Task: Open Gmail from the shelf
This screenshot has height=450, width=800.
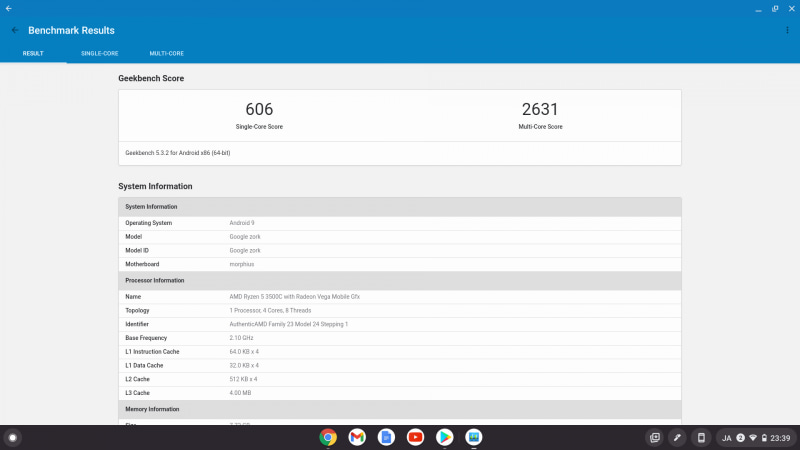Action: coord(357,437)
